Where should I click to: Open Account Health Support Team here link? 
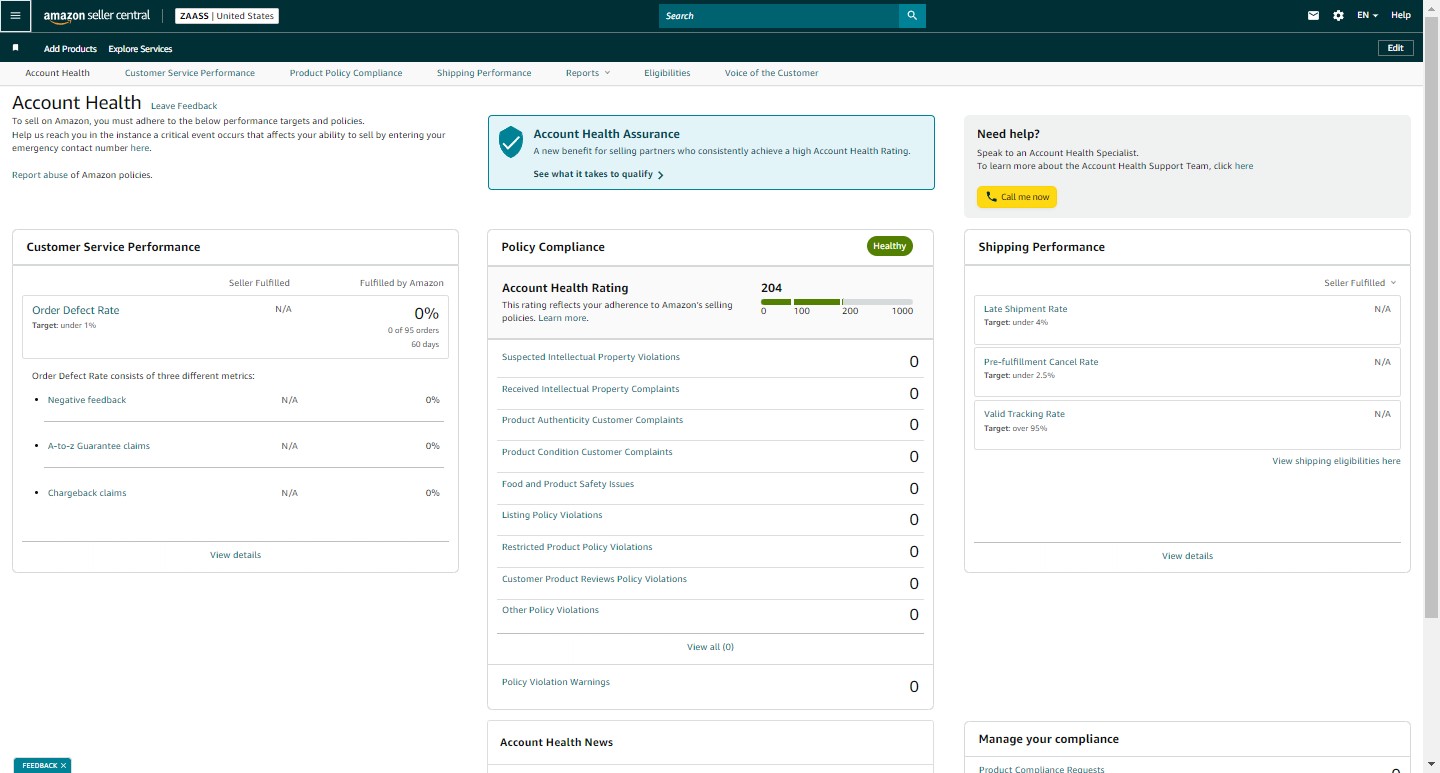1244,166
